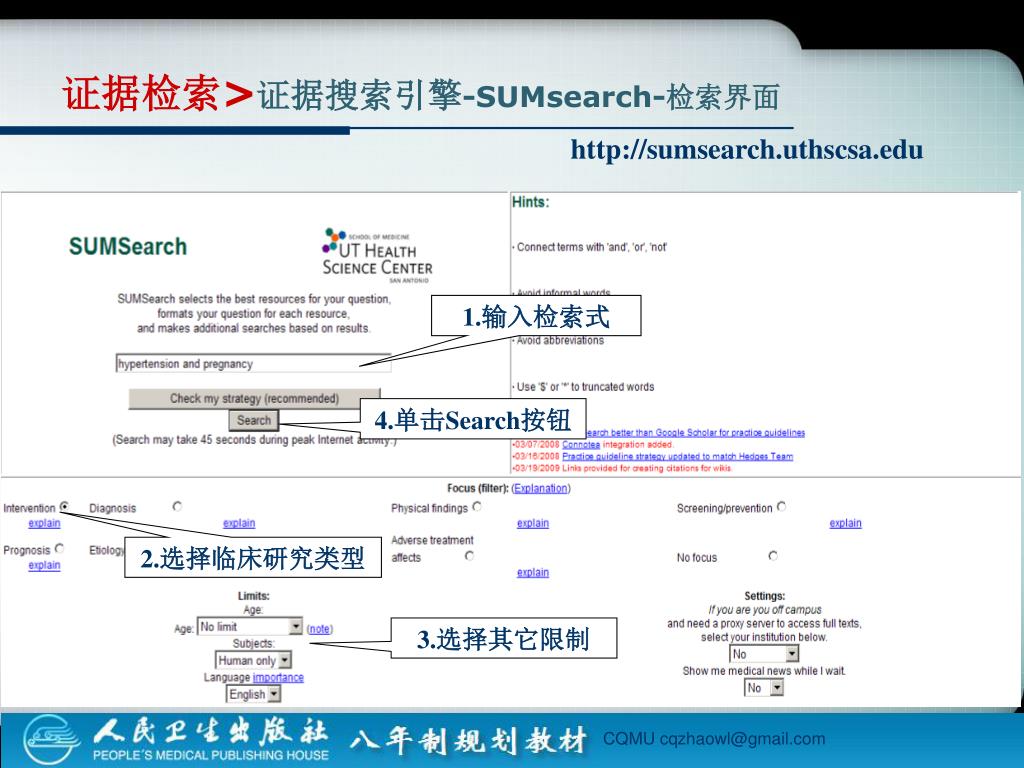Open the Age limit dropdown
The height and width of the screenshot is (768, 1024).
point(250,627)
